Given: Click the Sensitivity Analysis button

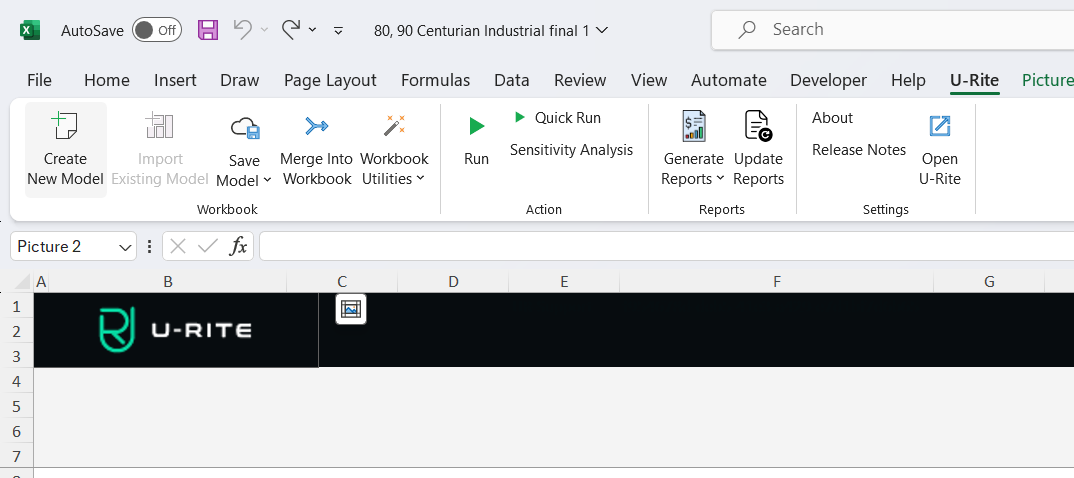Looking at the screenshot, I should pyautogui.click(x=571, y=150).
